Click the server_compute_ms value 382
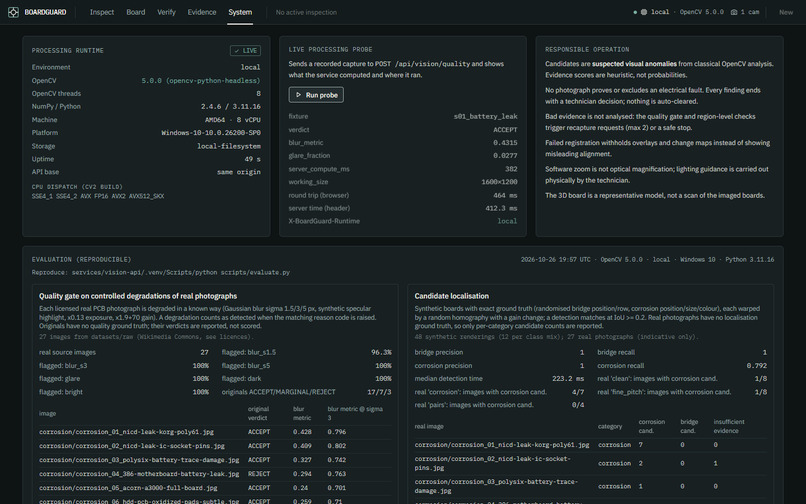The width and height of the screenshot is (806, 504). coord(511,169)
